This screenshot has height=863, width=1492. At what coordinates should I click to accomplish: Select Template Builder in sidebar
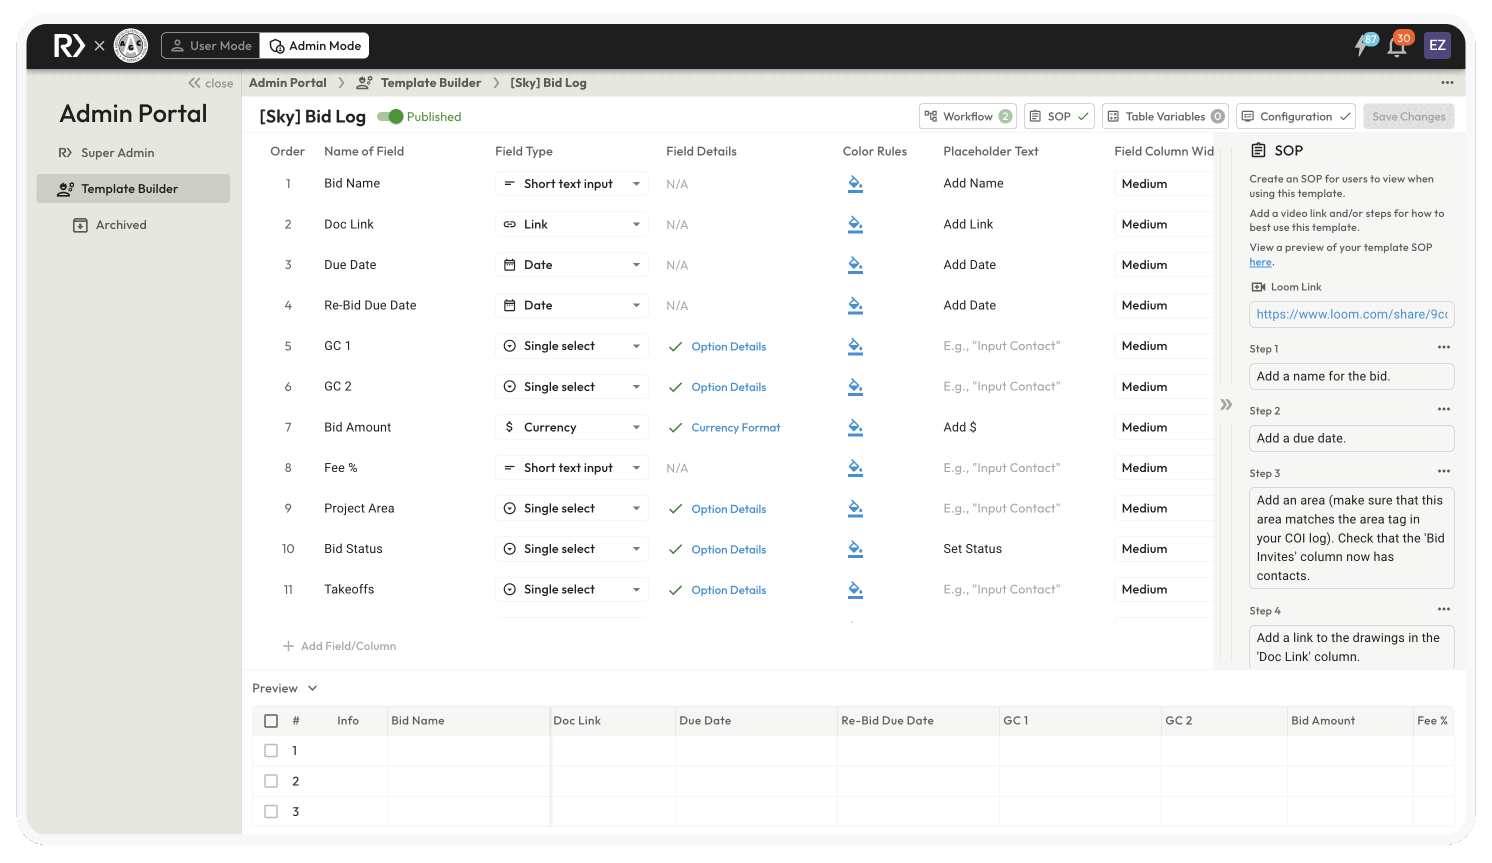(133, 189)
